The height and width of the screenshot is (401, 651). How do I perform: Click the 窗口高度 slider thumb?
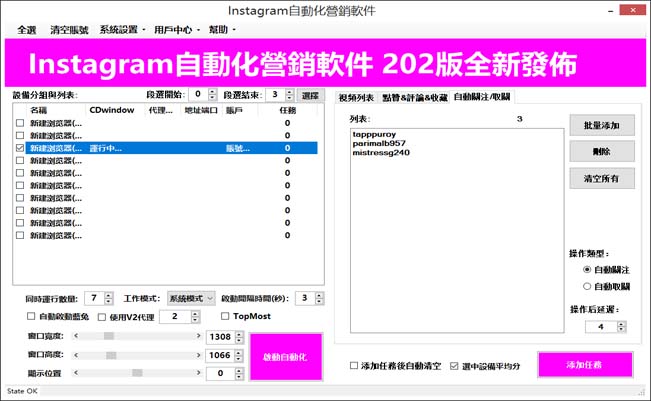tap(111, 355)
